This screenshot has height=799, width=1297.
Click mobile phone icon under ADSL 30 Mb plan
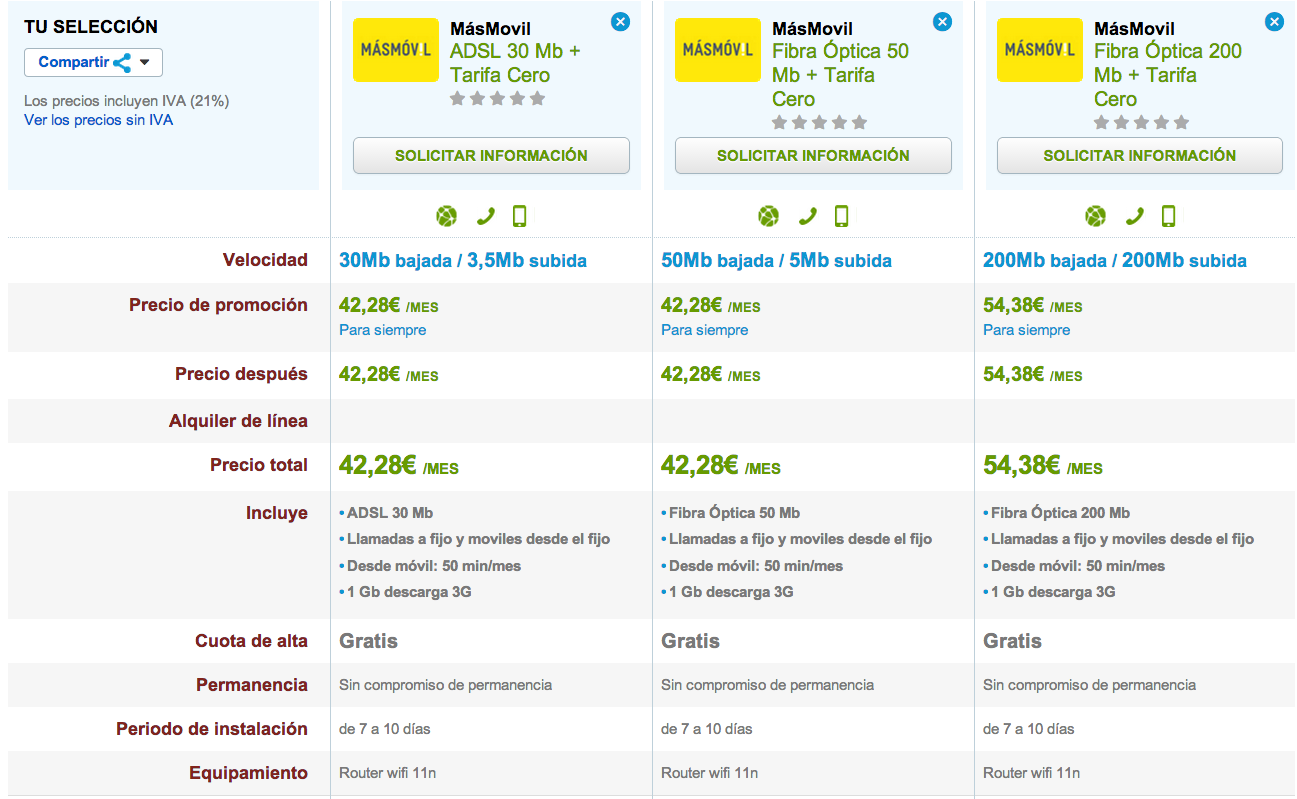[x=519, y=216]
